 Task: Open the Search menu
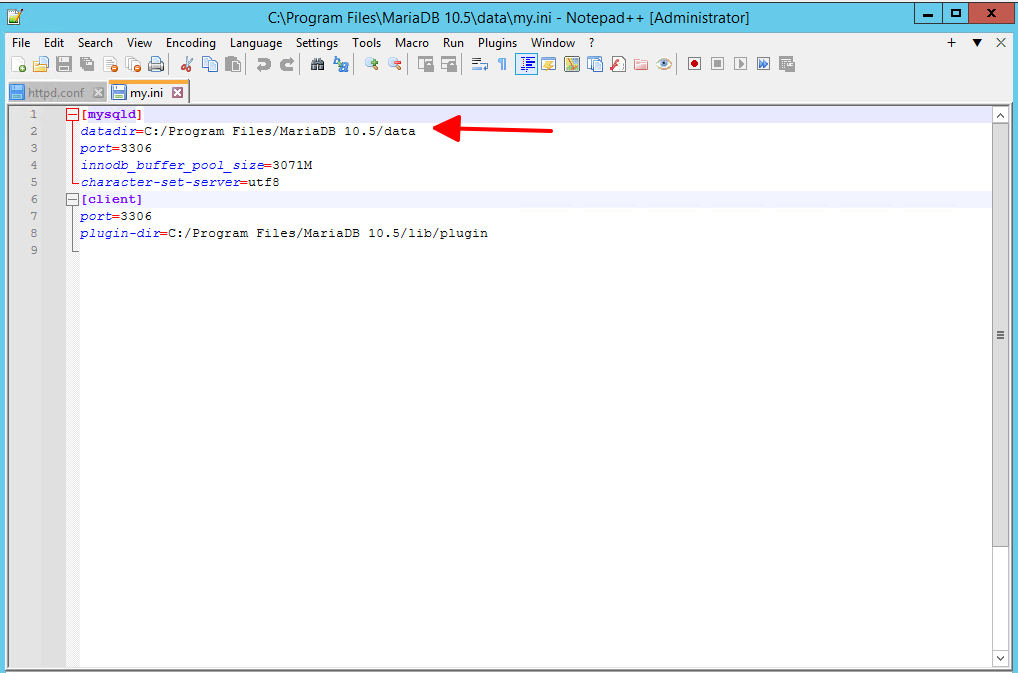[x=95, y=43]
